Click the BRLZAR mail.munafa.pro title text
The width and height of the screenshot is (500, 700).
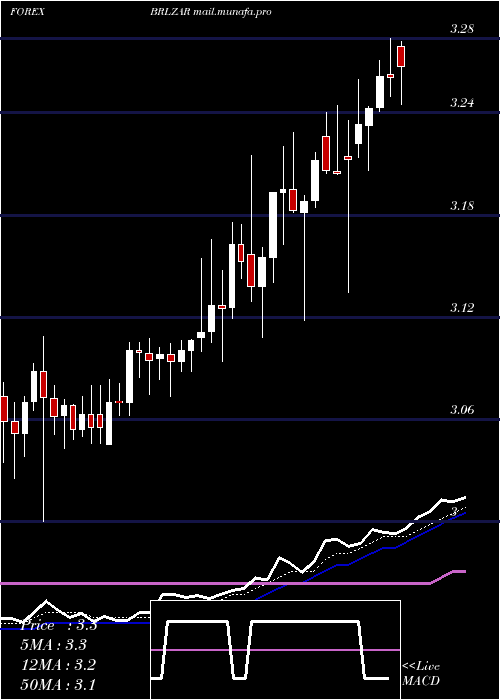pos(211,12)
